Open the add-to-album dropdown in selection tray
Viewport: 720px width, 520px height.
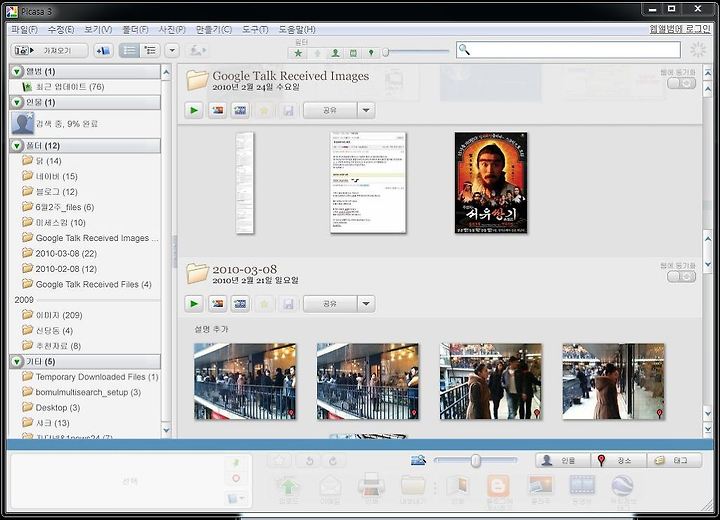[236, 498]
